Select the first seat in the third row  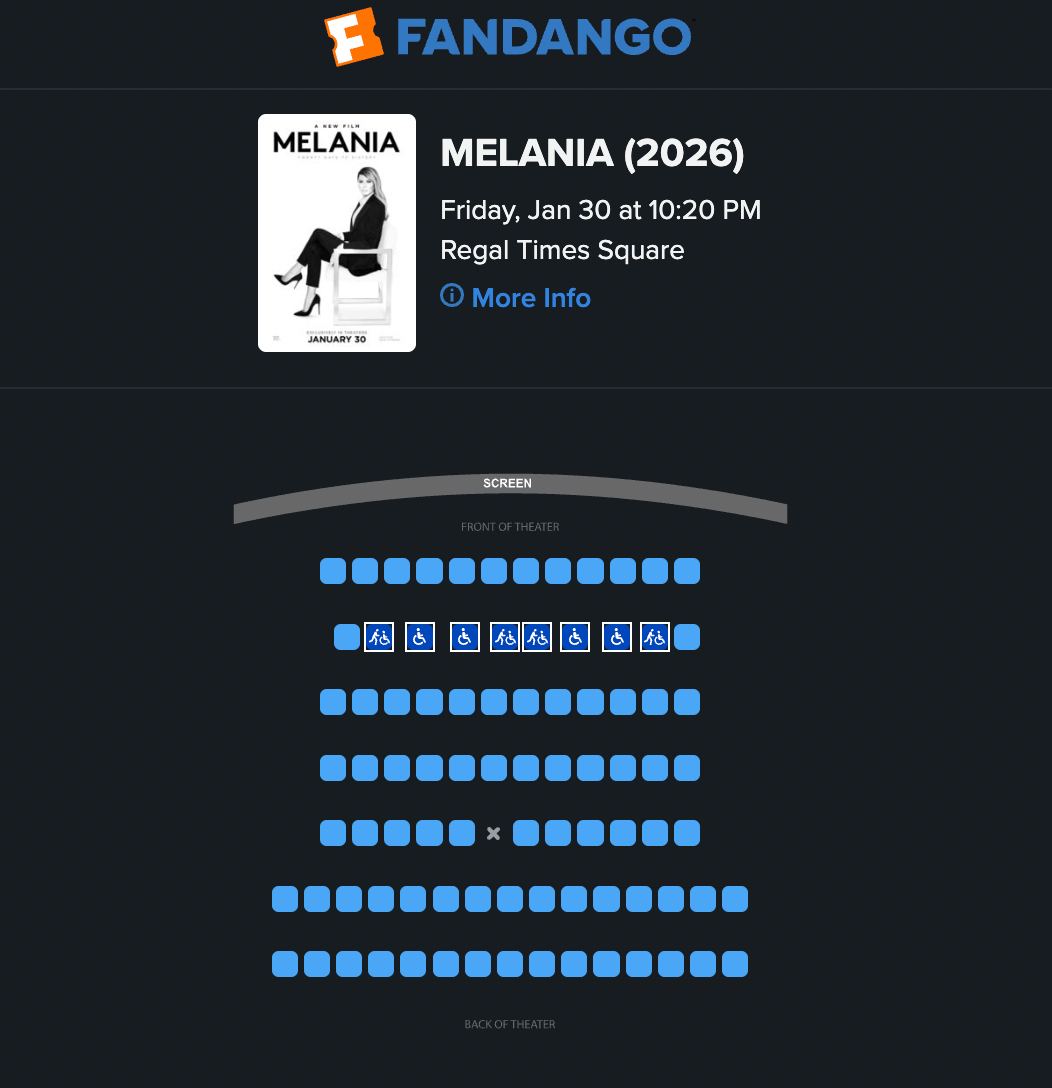coord(333,702)
